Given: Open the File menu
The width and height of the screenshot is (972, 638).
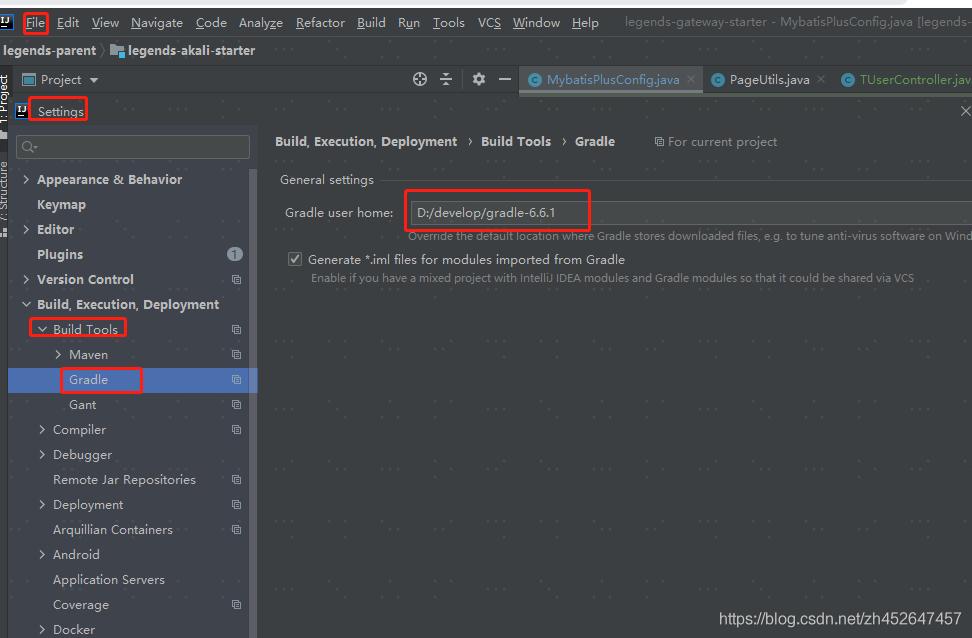Looking at the screenshot, I should [36, 22].
